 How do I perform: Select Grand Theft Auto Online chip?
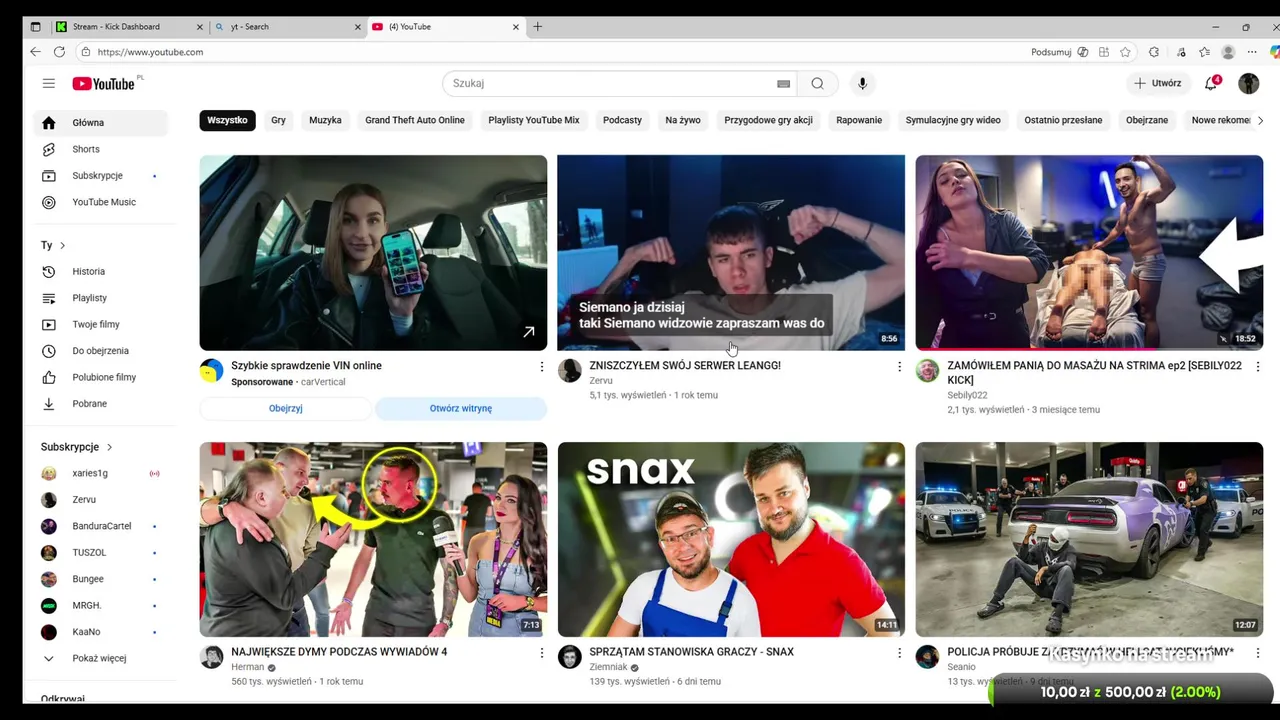tap(415, 120)
